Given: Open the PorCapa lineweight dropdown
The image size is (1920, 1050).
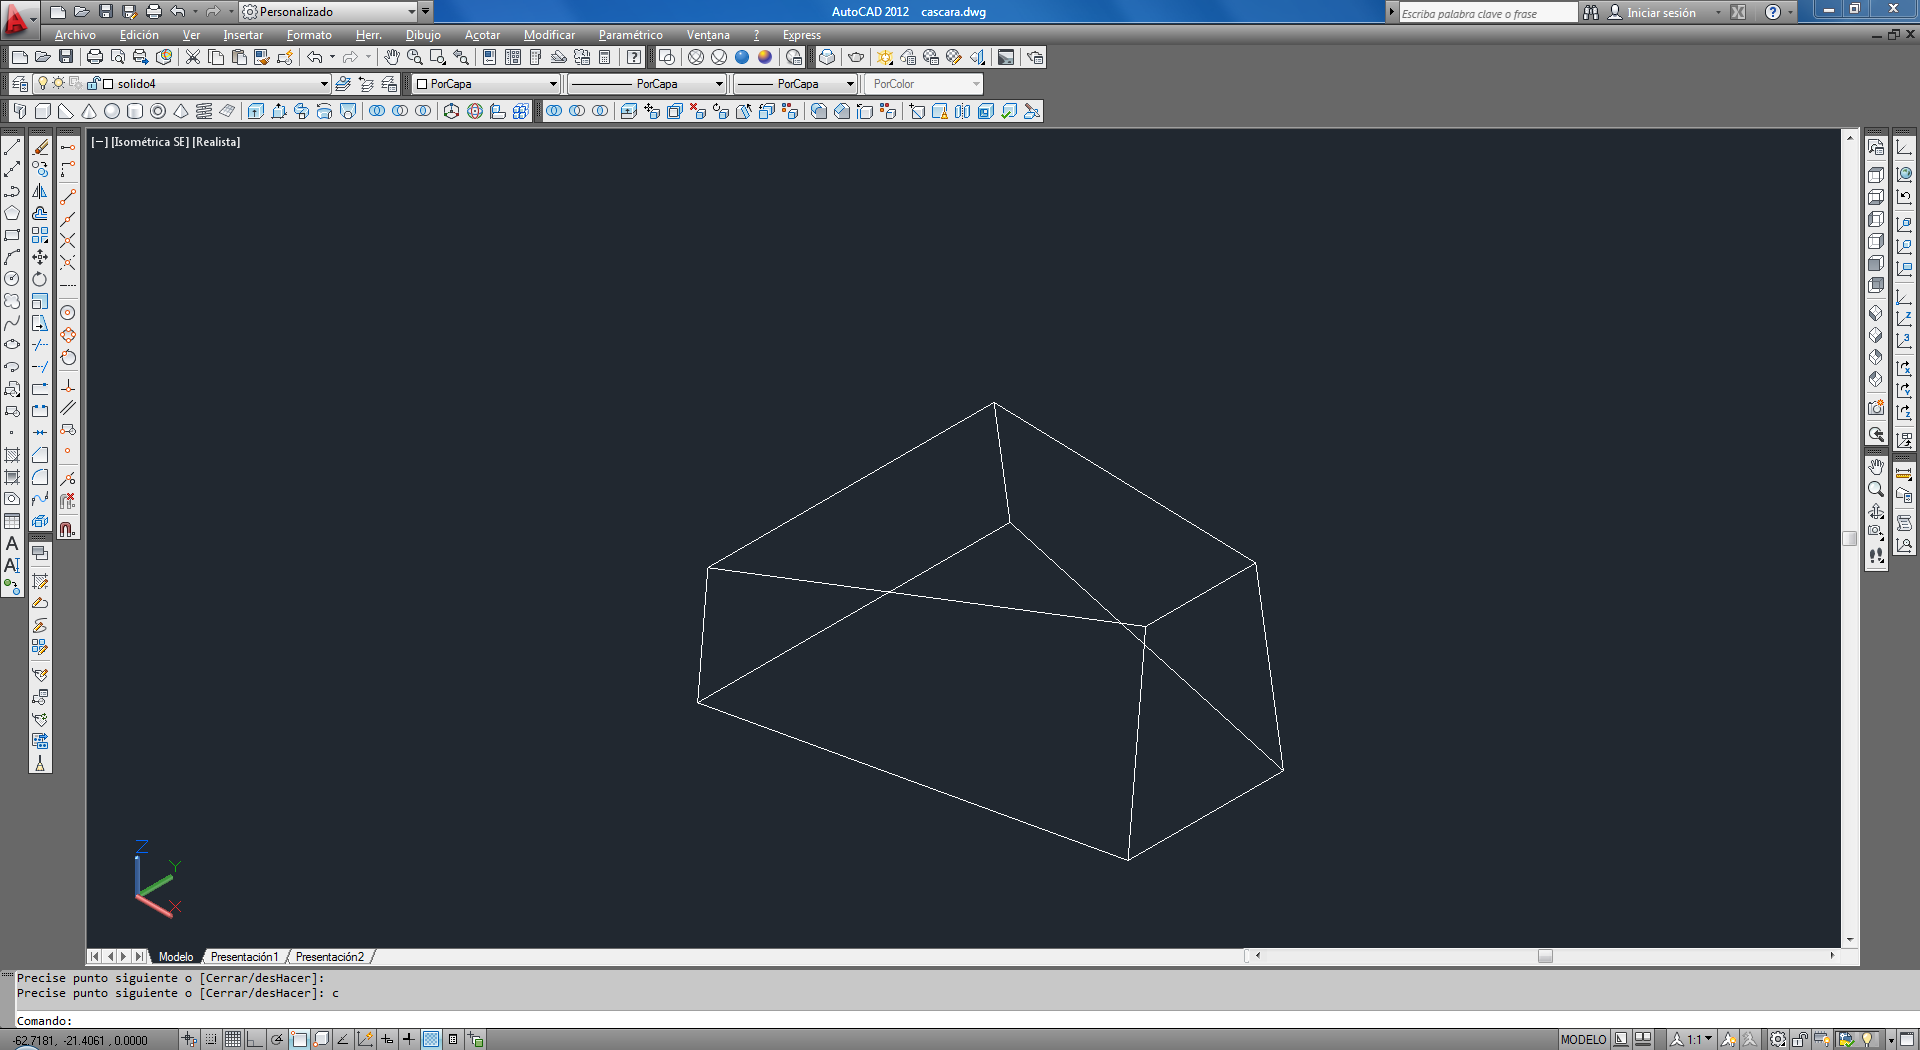Looking at the screenshot, I should [850, 84].
